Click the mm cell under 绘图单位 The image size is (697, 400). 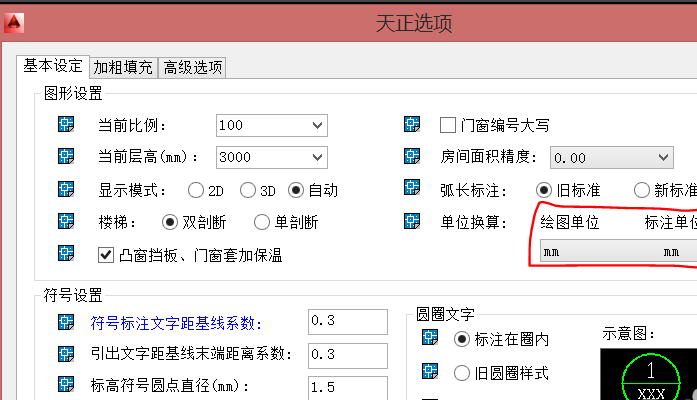click(551, 252)
